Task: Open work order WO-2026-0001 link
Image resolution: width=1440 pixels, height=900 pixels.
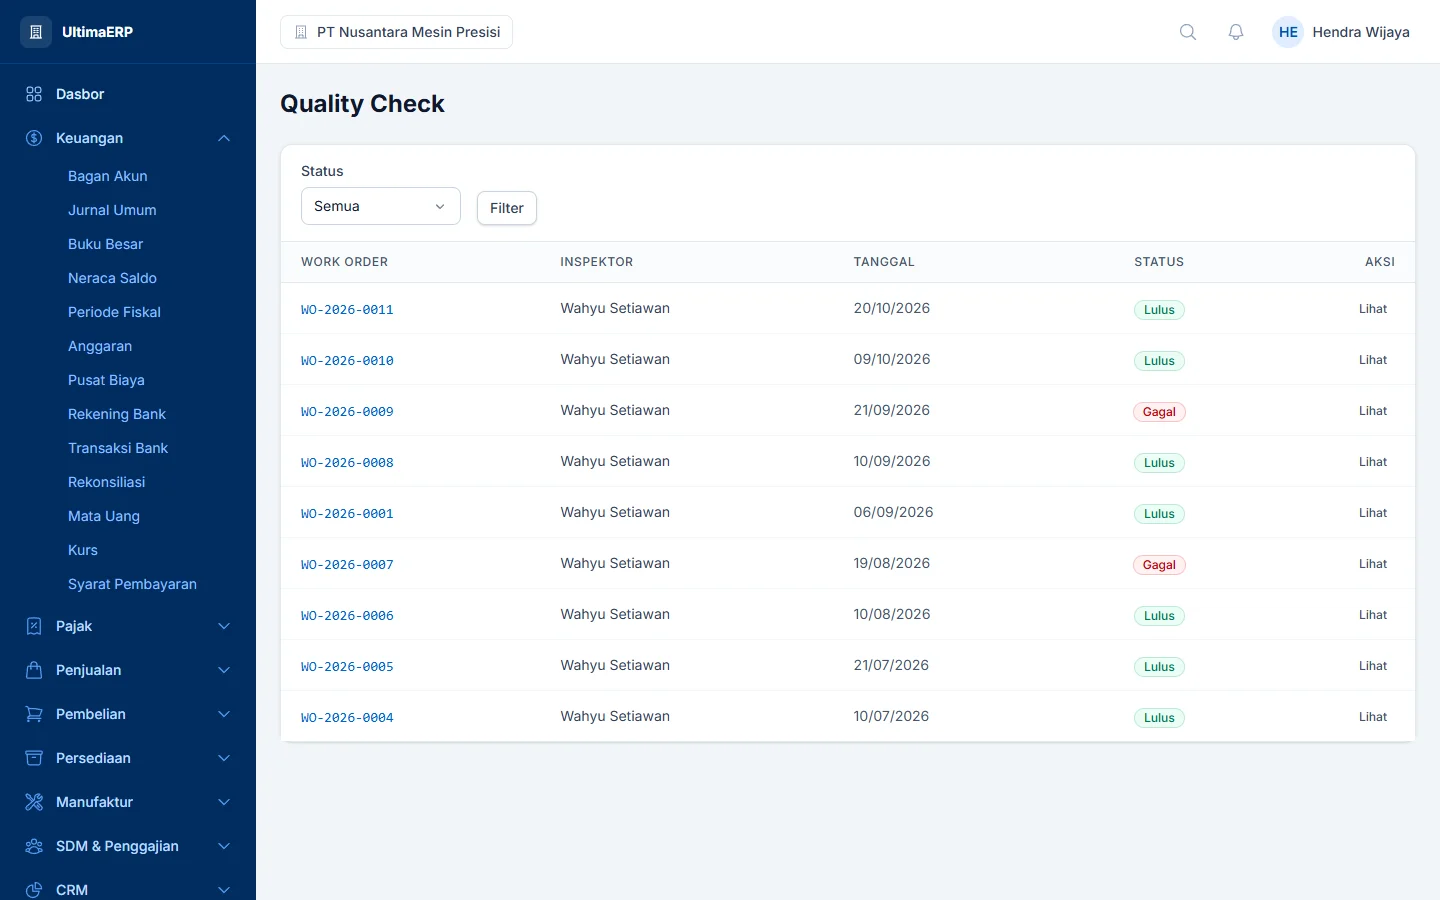Action: coord(347,514)
